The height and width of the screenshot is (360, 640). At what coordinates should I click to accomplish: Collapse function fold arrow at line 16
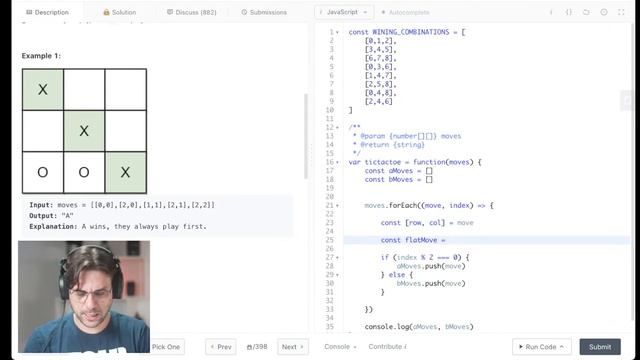338,162
